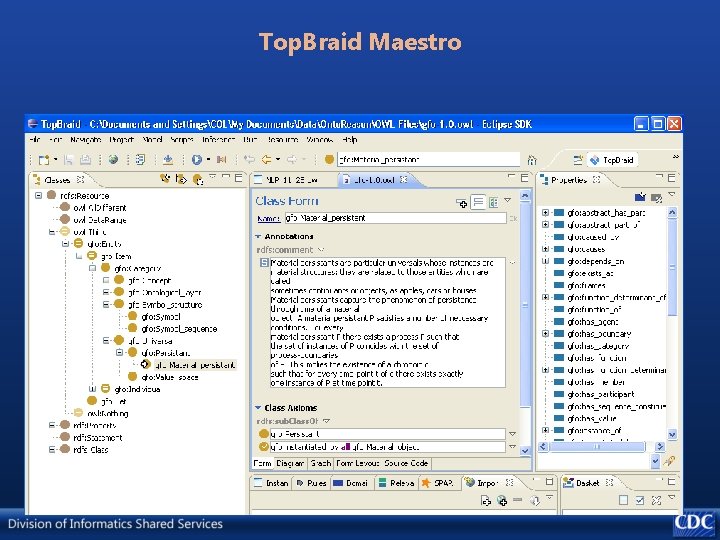
Task: Select gfo:Symbol_sequence in the class tree
Action: [179, 329]
